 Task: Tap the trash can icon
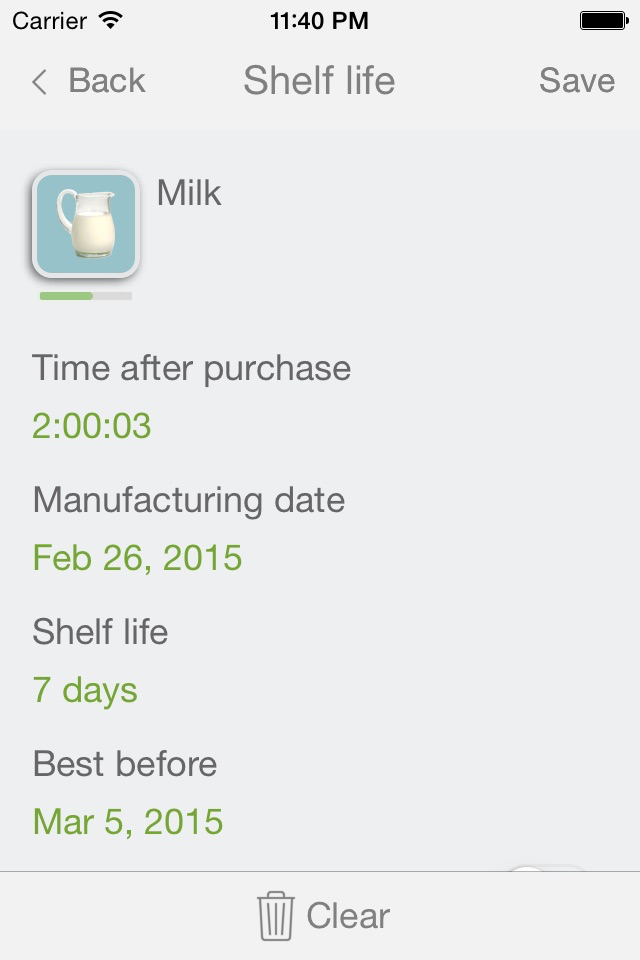[x=275, y=916]
